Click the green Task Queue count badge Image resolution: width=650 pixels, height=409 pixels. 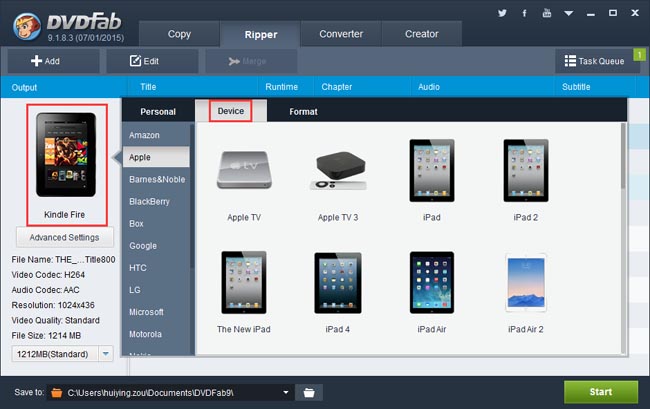(x=640, y=54)
